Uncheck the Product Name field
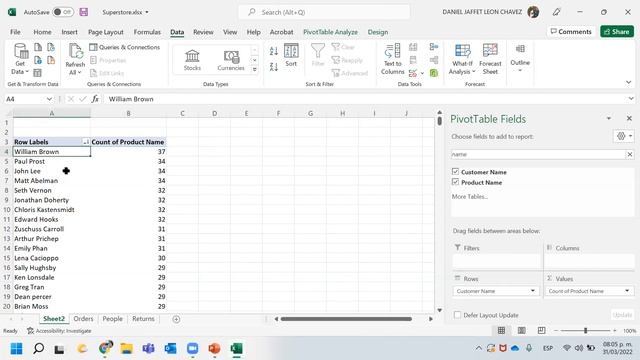This screenshot has height=360, width=640. point(456,182)
